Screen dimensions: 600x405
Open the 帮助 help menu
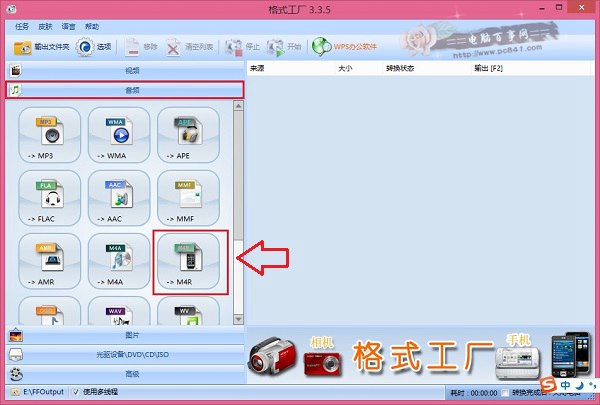92,26
